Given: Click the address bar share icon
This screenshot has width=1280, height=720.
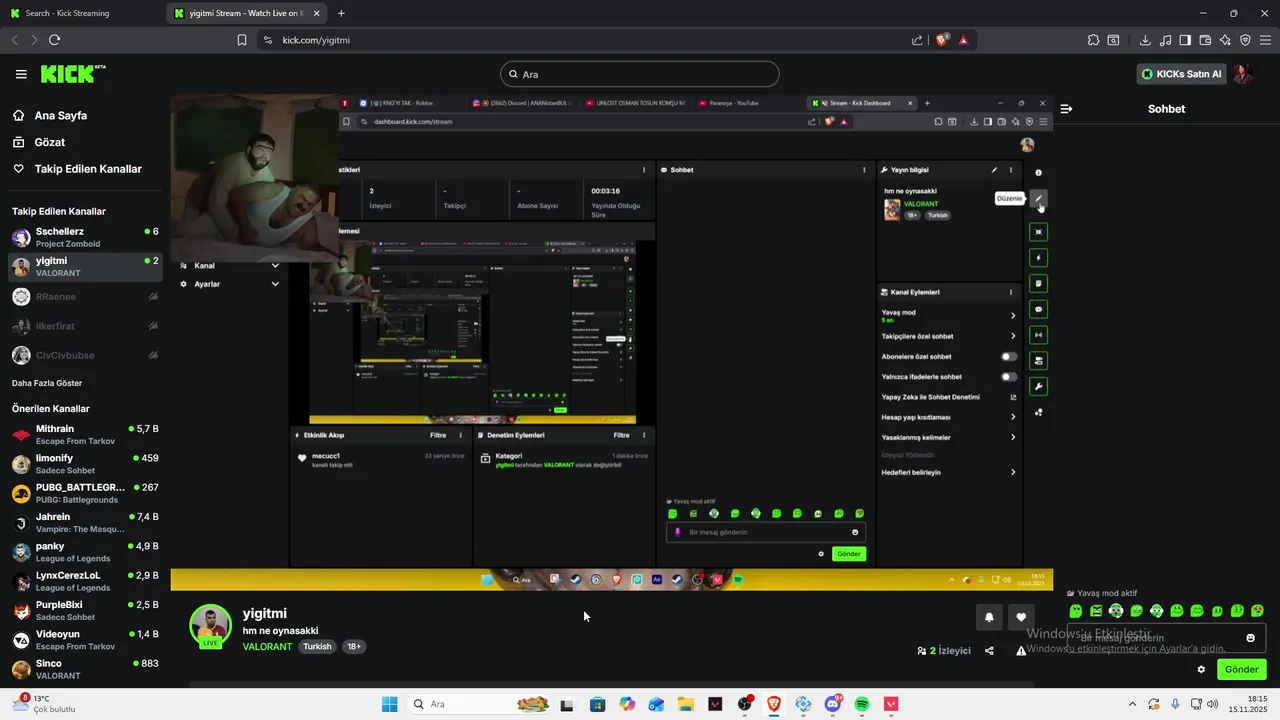Looking at the screenshot, I should coord(917,40).
